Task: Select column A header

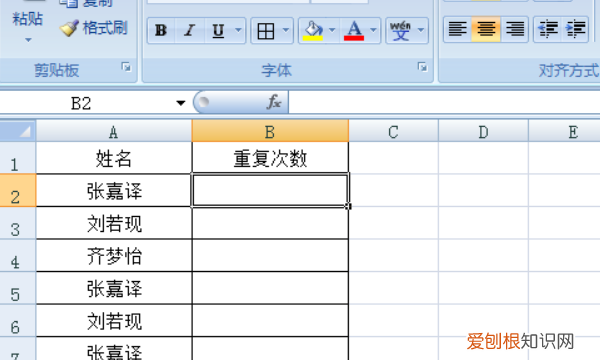Action: tap(114, 131)
